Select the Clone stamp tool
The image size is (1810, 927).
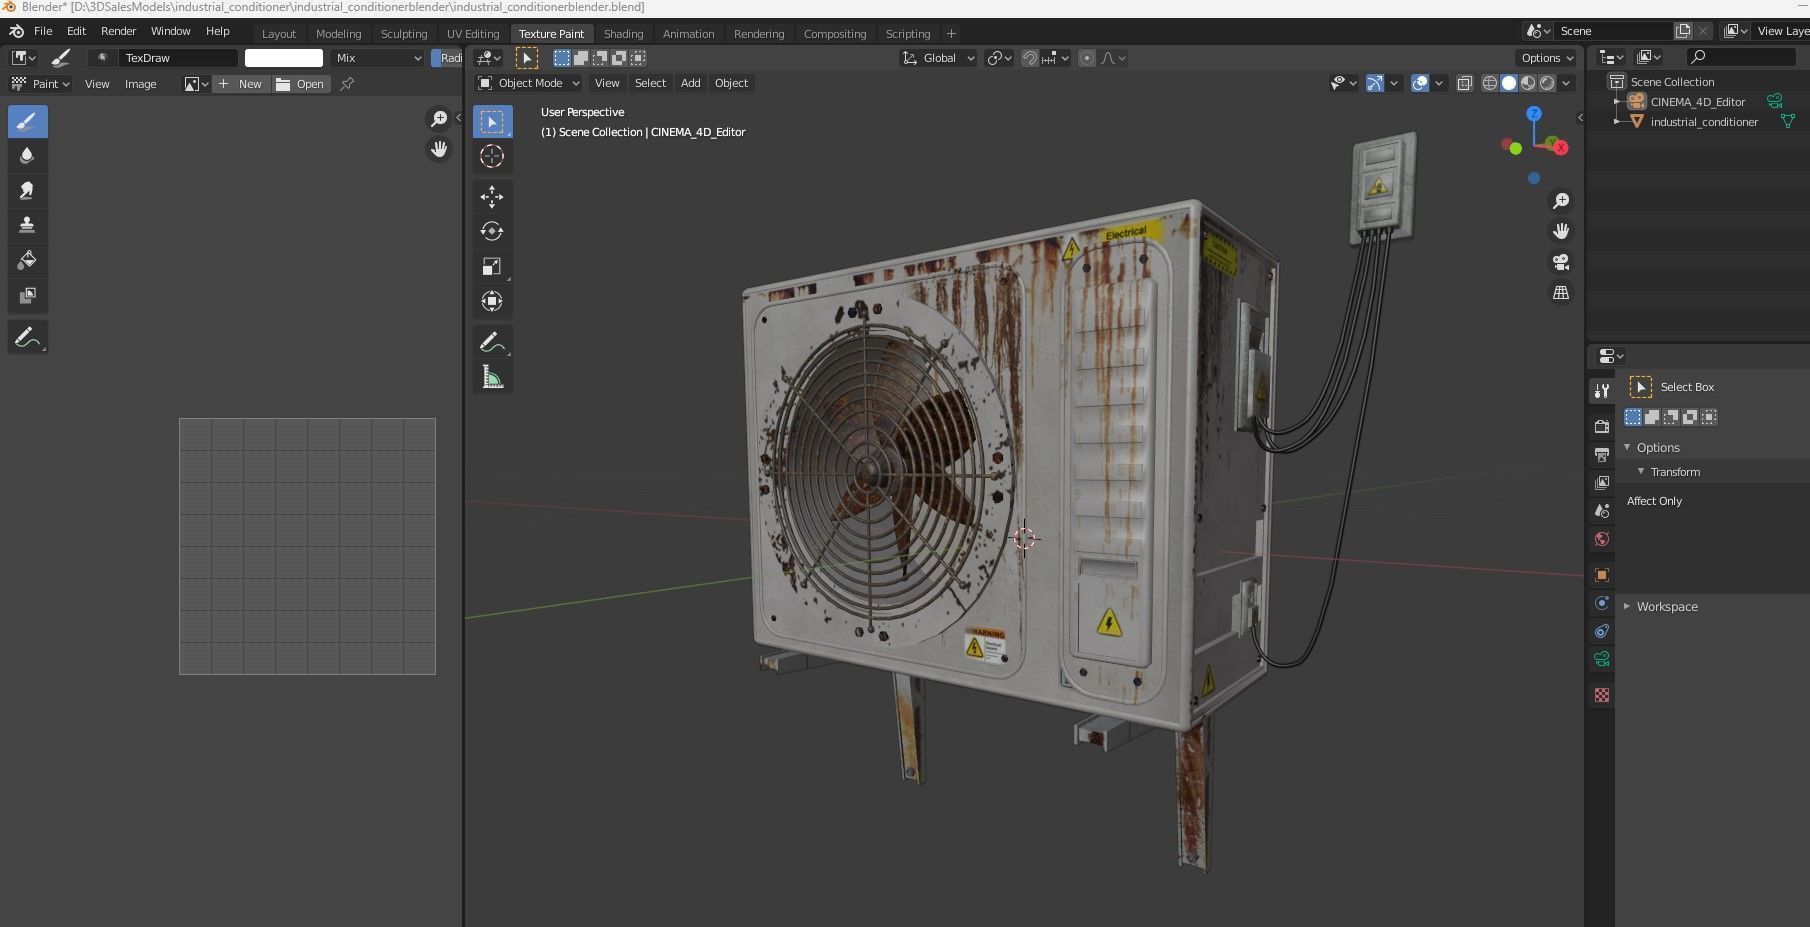click(27, 225)
